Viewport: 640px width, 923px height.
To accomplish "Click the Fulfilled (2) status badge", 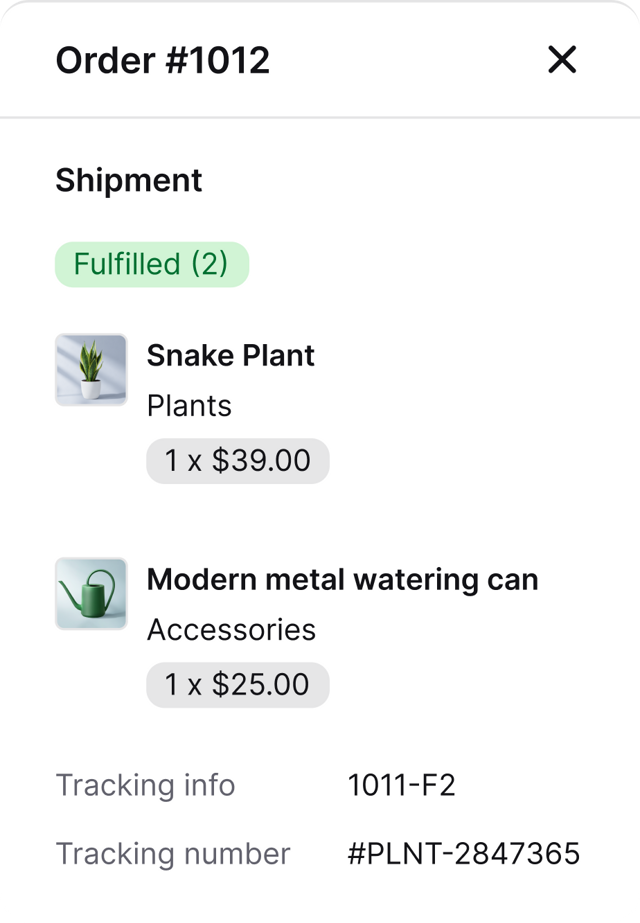I will [x=151, y=264].
